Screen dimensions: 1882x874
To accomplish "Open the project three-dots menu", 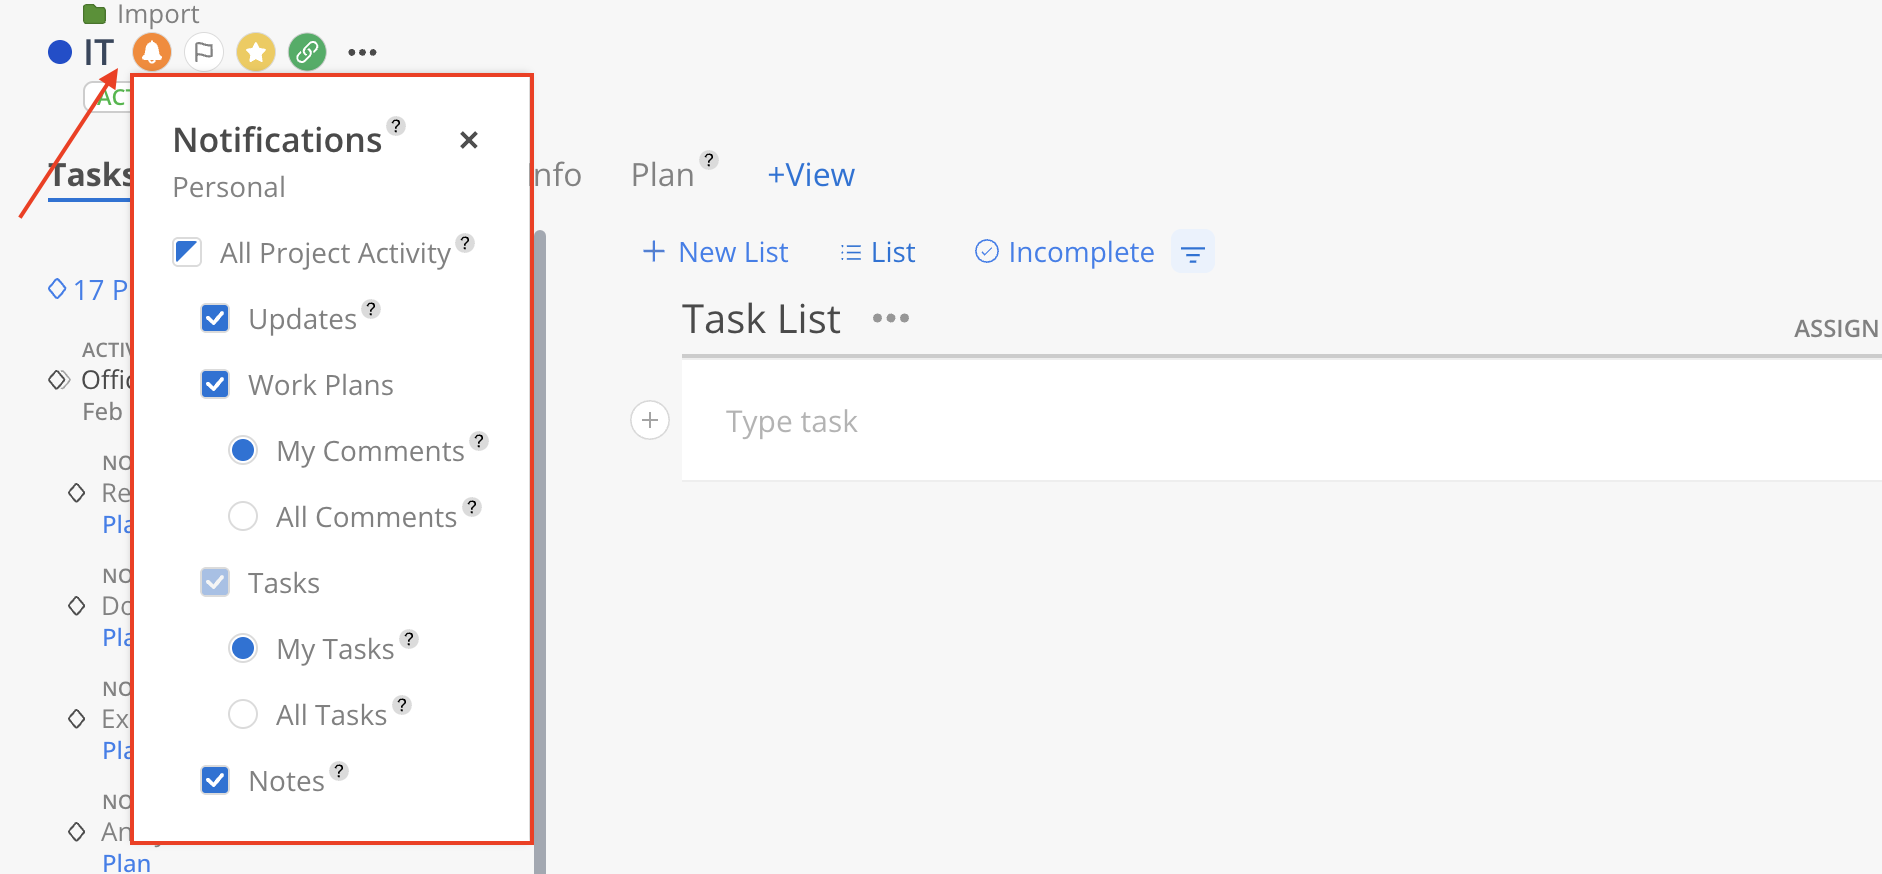I will 362,52.
